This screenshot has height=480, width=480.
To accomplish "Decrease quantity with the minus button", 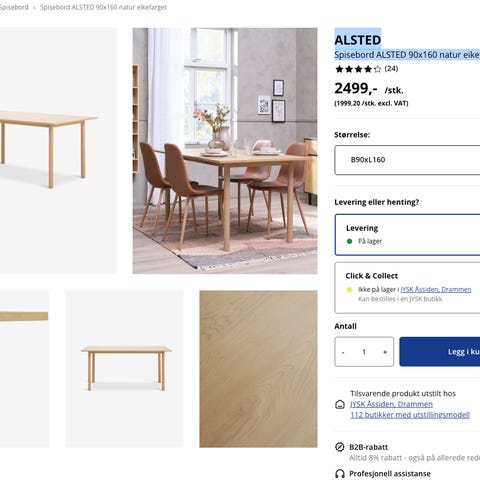I will (x=343, y=352).
